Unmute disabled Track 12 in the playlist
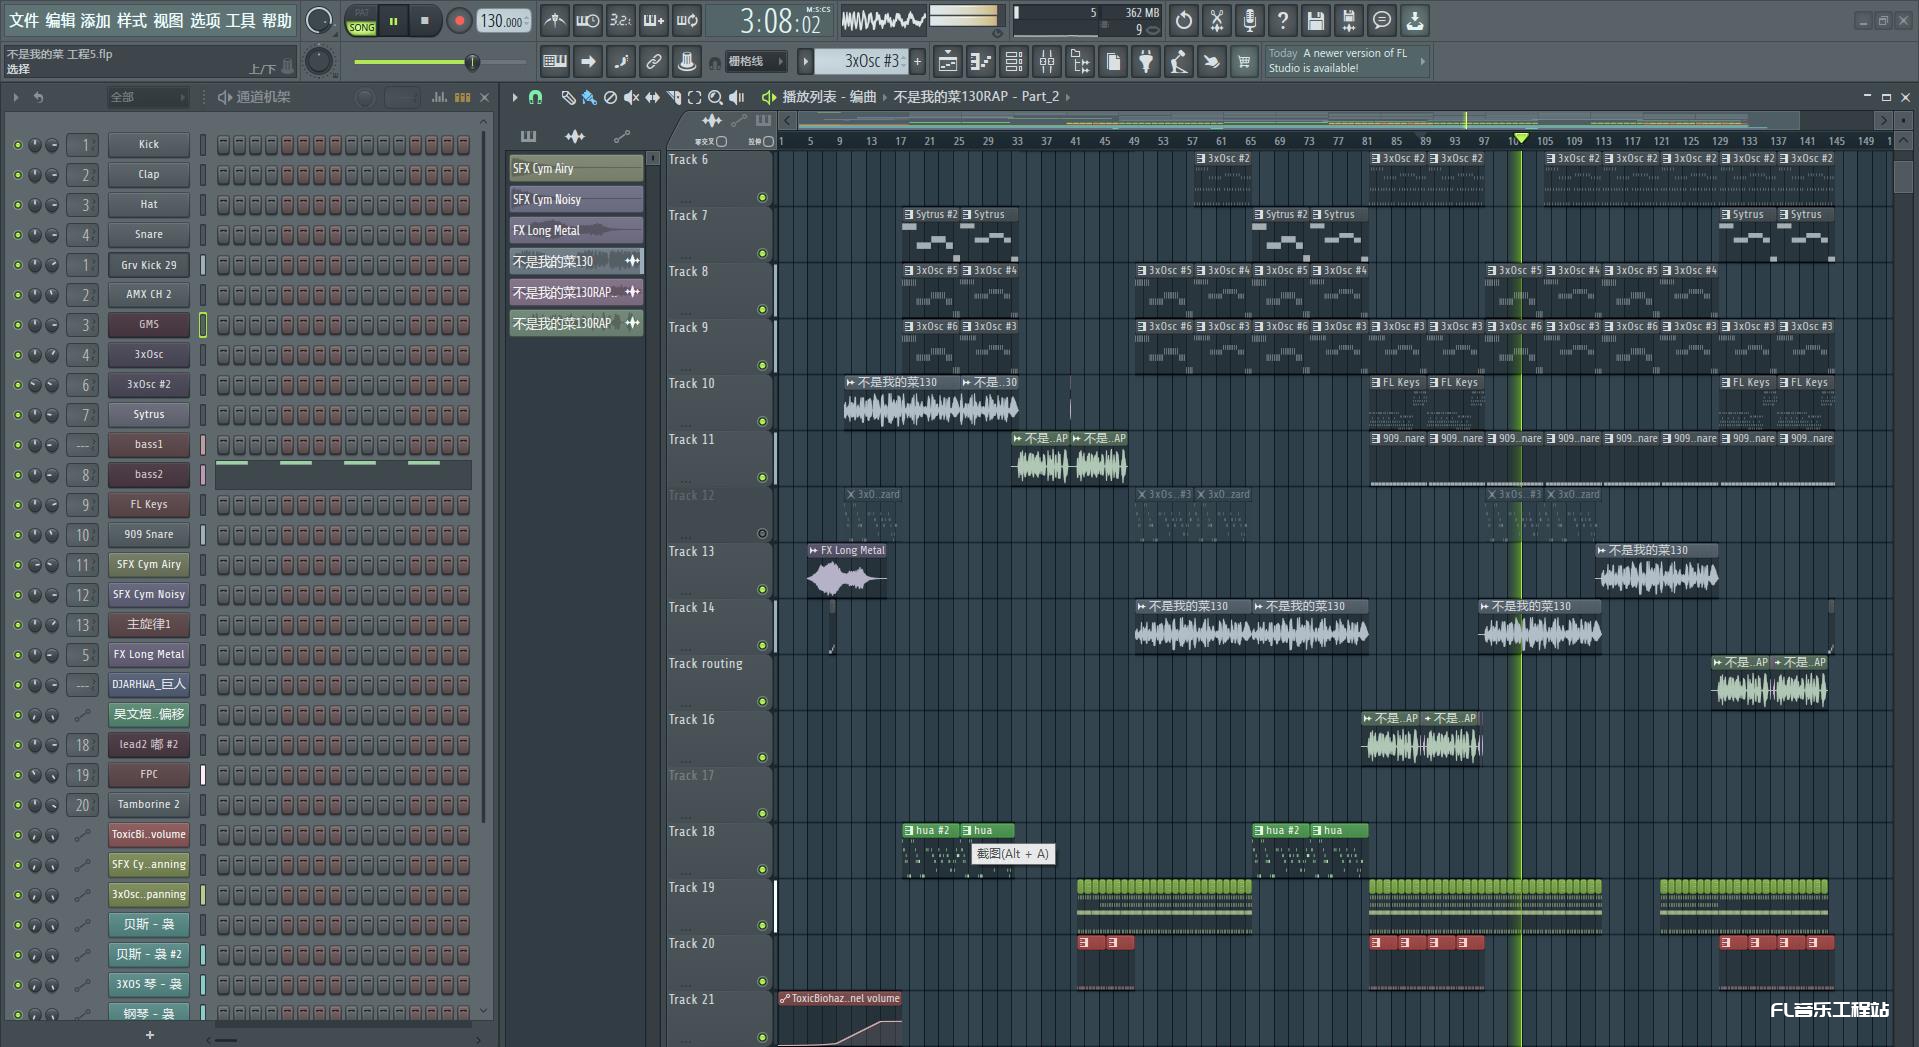Screen dimensions: 1919x1047 [762, 533]
